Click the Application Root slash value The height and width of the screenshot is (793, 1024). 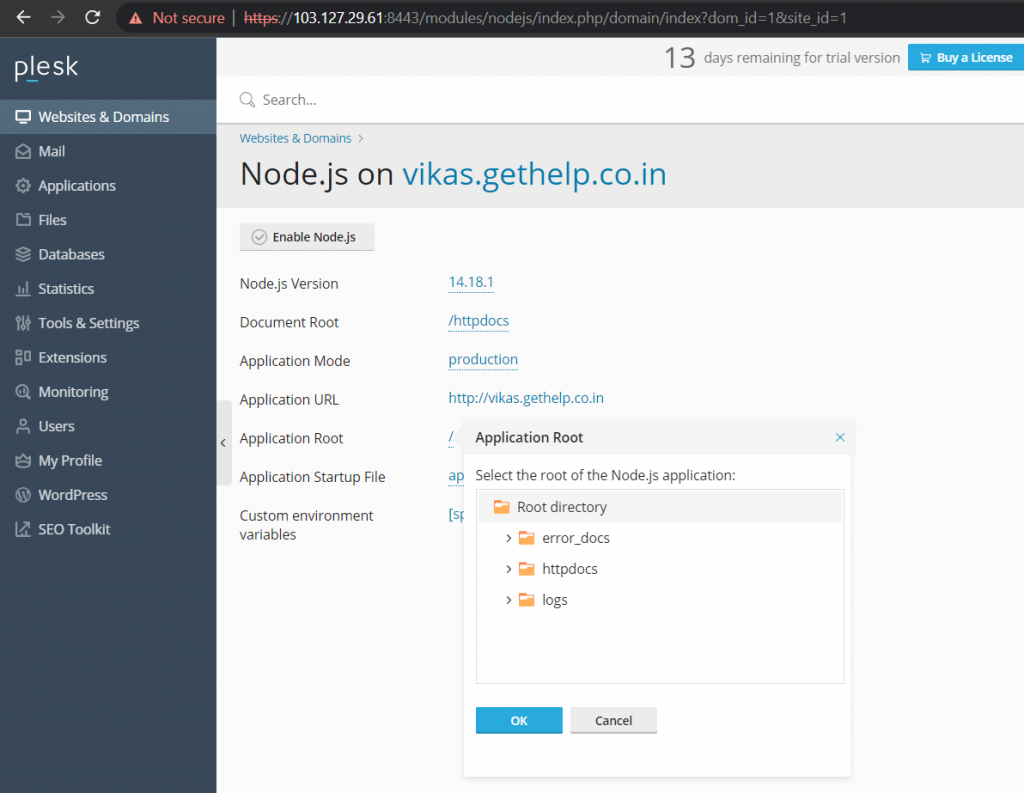click(x=451, y=438)
